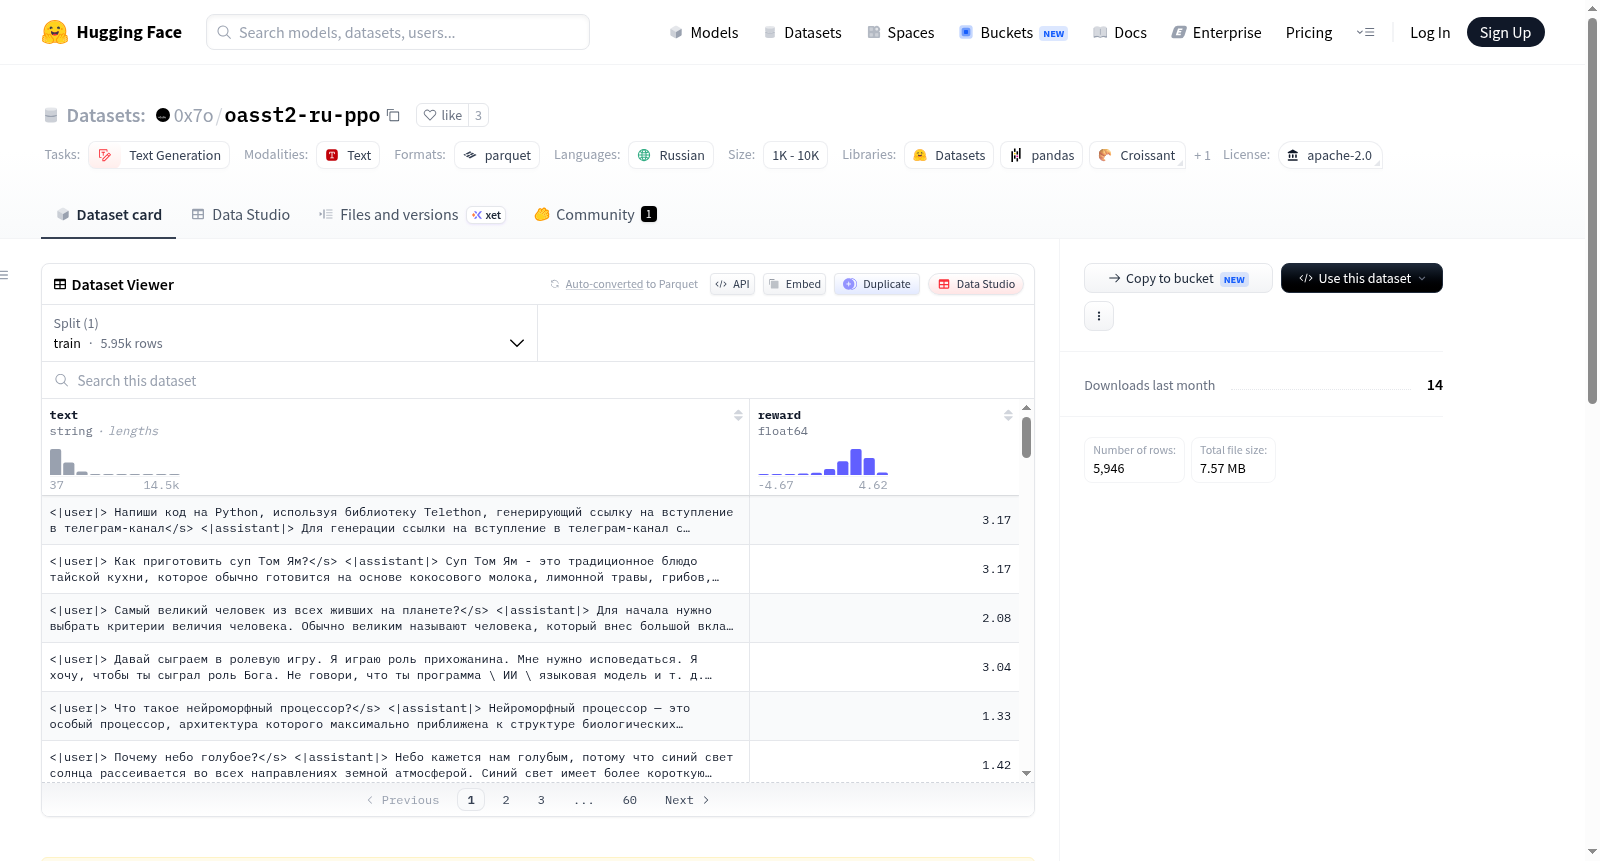1600x861 pixels.
Task: Click Auto-converted to Parquet link
Action: pyautogui.click(x=631, y=285)
